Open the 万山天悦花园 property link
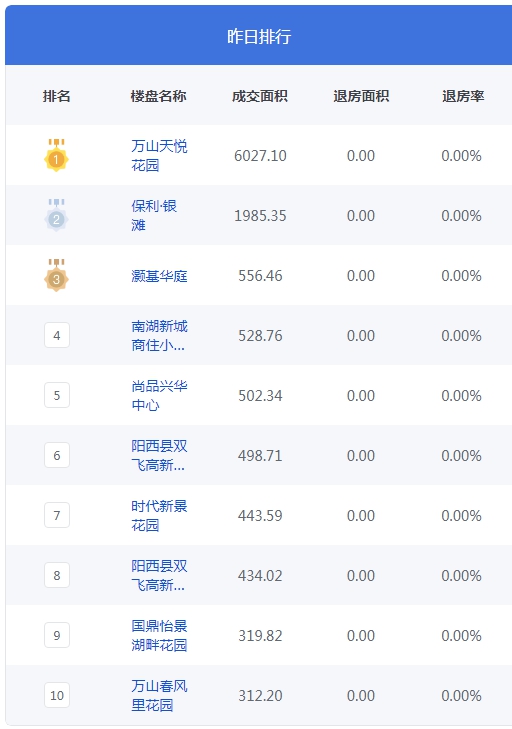 coord(159,155)
